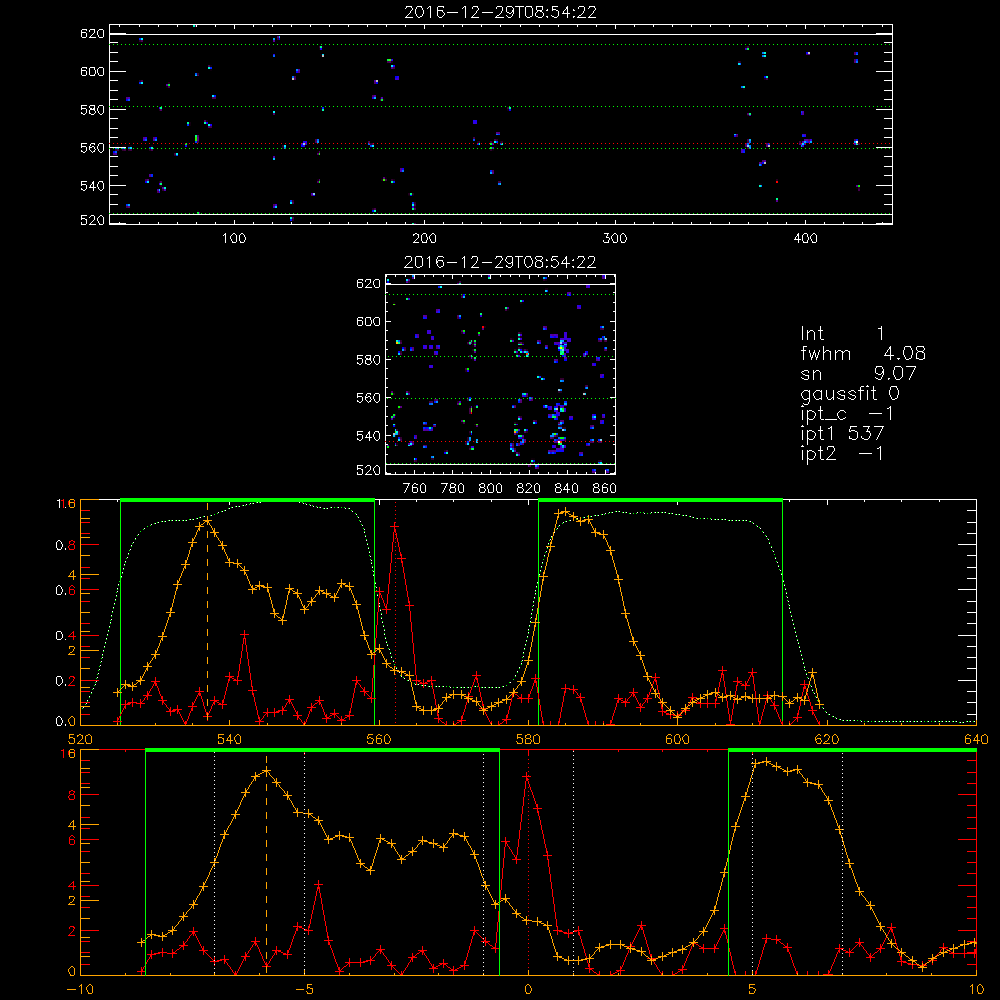Click the 540 x-axis label of the profile plot
The height and width of the screenshot is (1000, 1000).
230,739
